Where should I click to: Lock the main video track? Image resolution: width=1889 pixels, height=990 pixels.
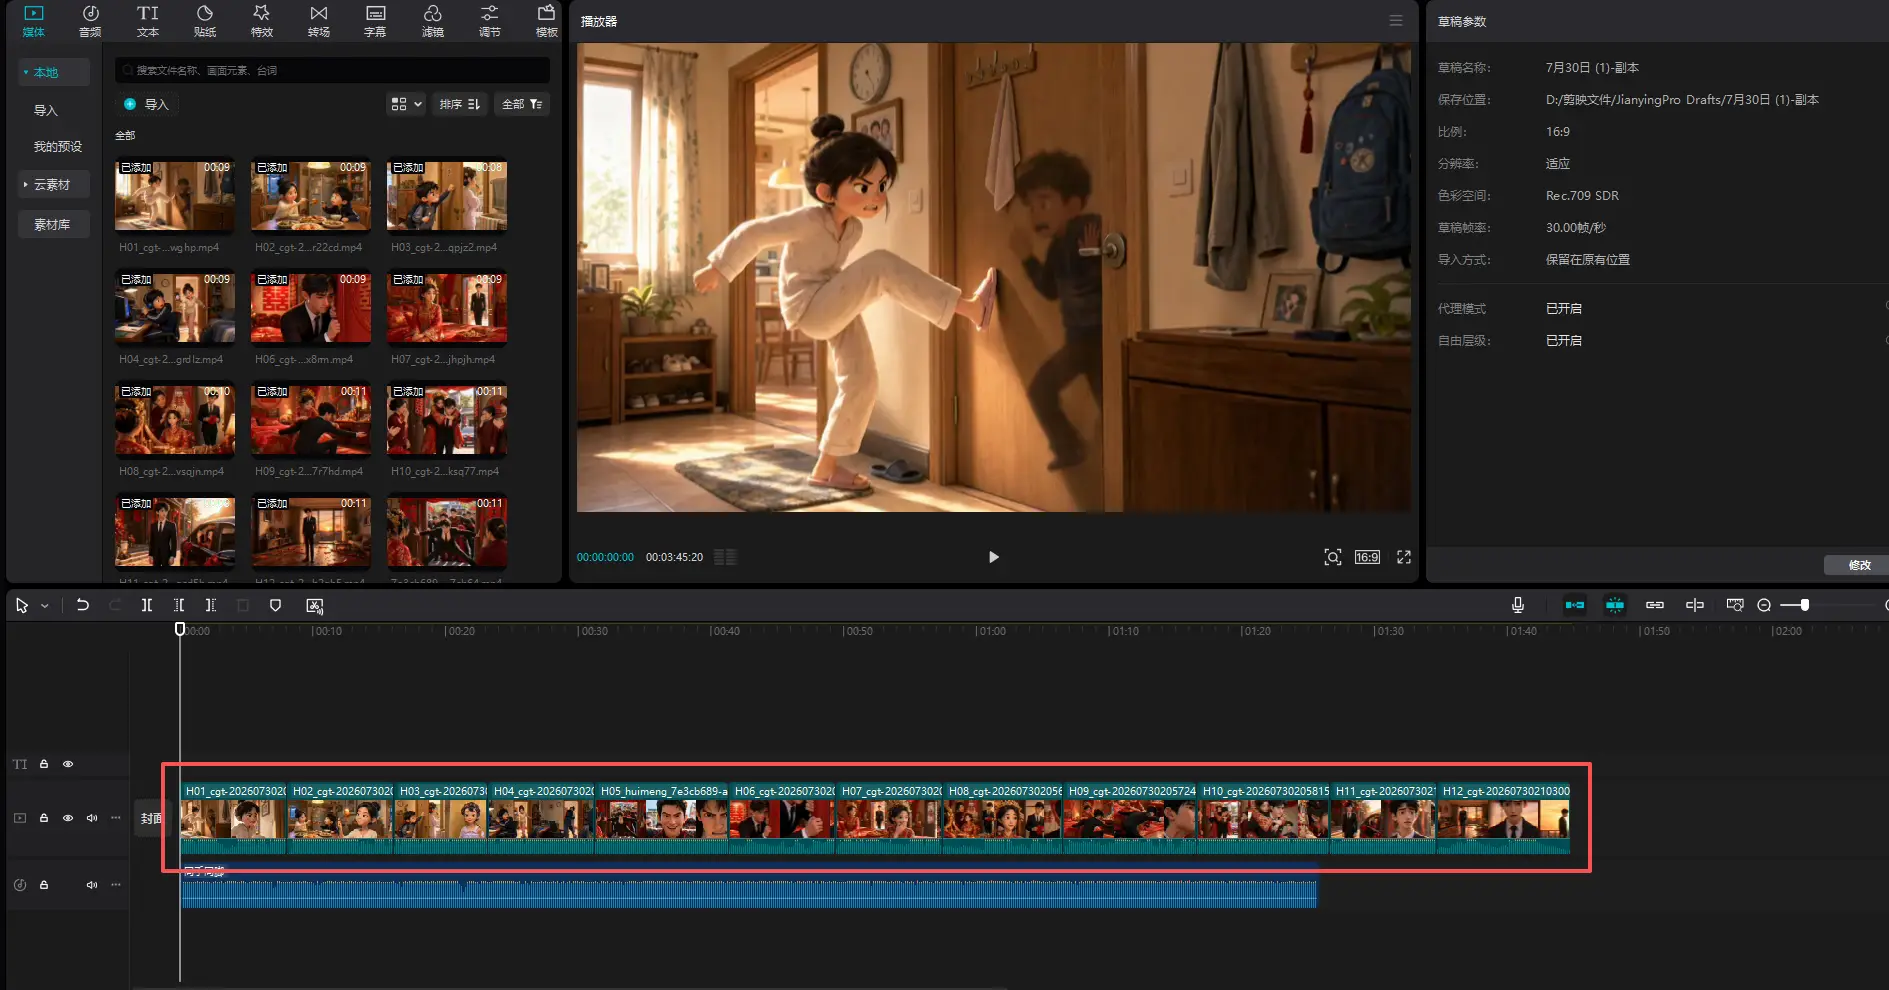pyautogui.click(x=44, y=818)
